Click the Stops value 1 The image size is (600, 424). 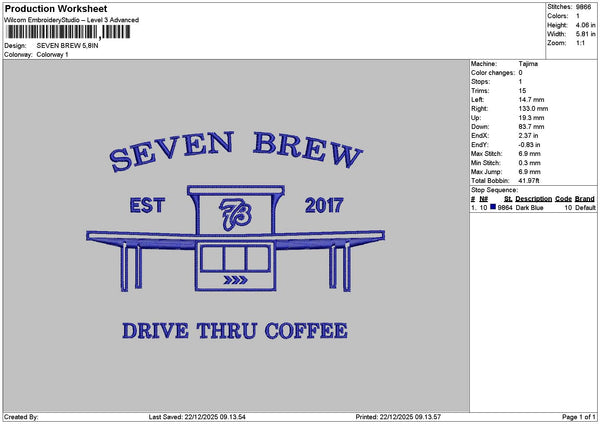tap(520, 82)
